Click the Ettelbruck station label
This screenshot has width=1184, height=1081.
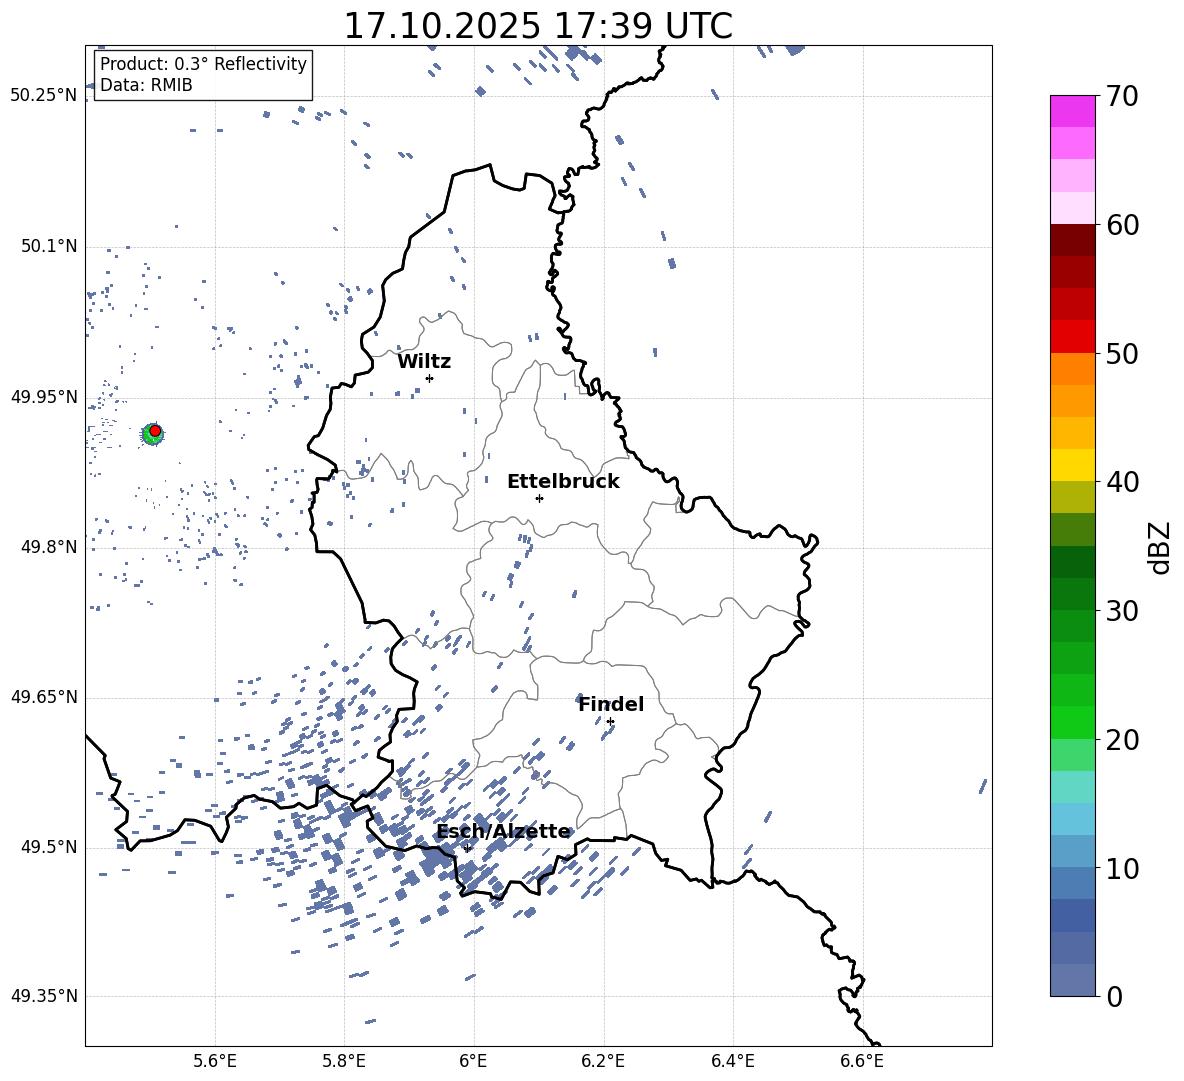563,482
